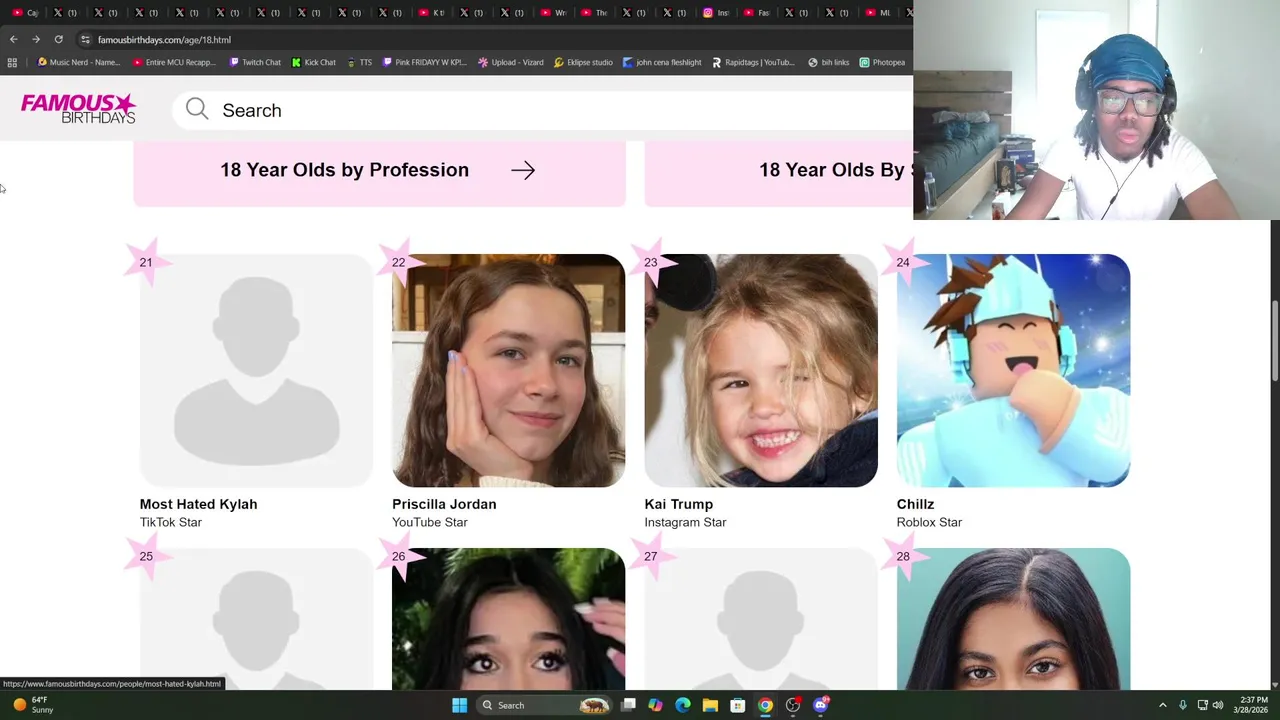Click the page vertical scrollbar thumb
The image size is (1280, 720).
tap(1275, 340)
